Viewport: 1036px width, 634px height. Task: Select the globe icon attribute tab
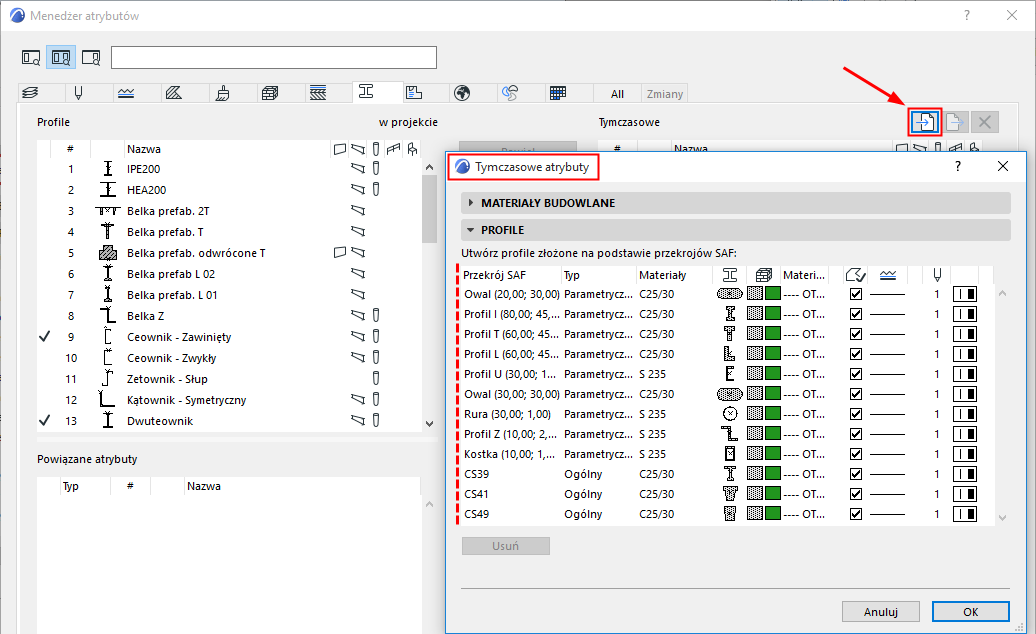coord(461,94)
